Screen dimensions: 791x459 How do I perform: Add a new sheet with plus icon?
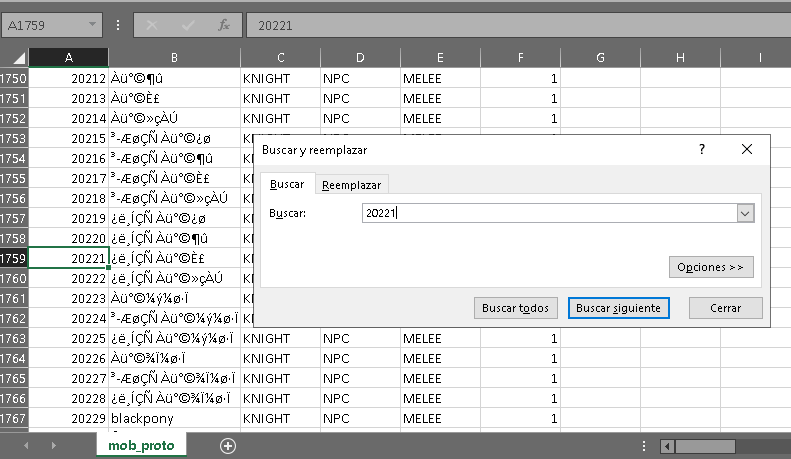[228, 446]
